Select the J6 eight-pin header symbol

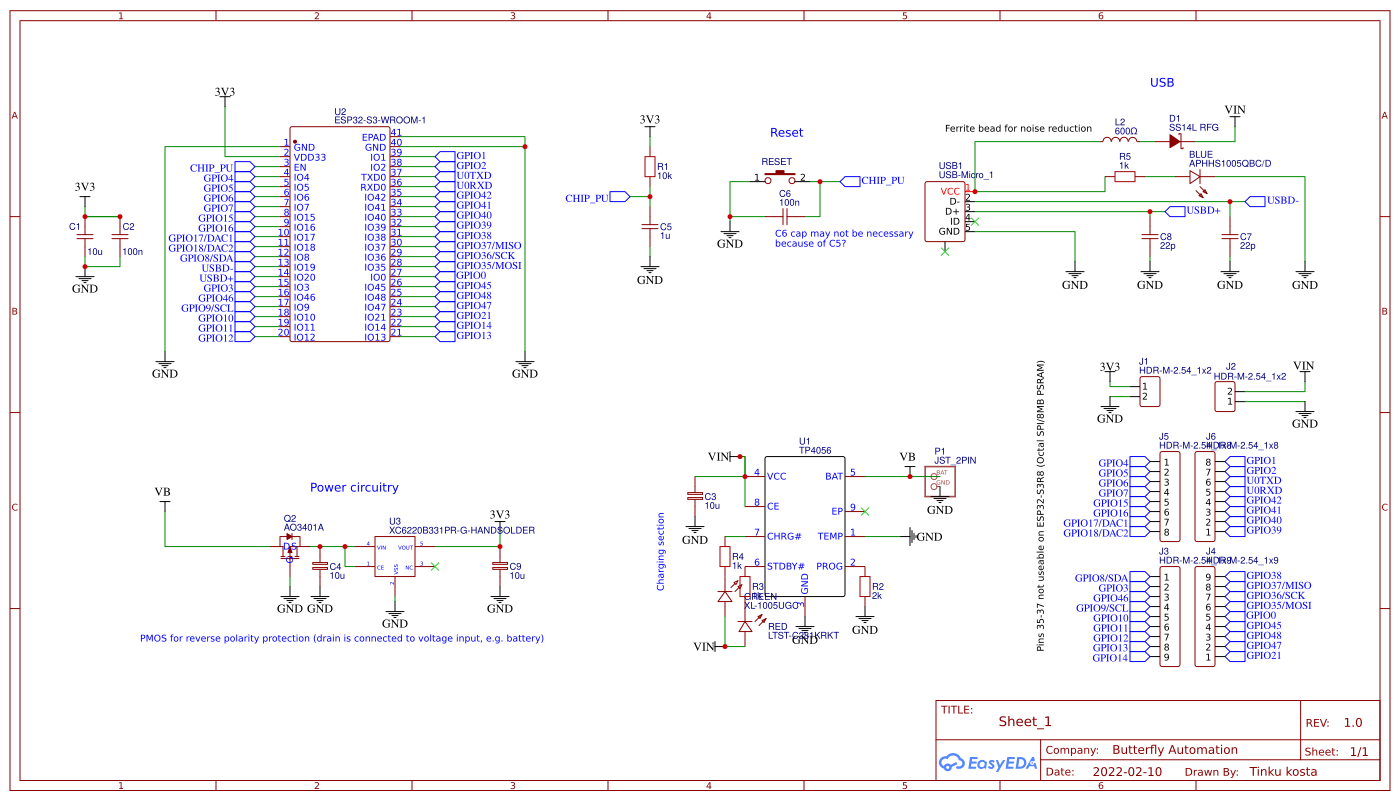(x=1206, y=497)
